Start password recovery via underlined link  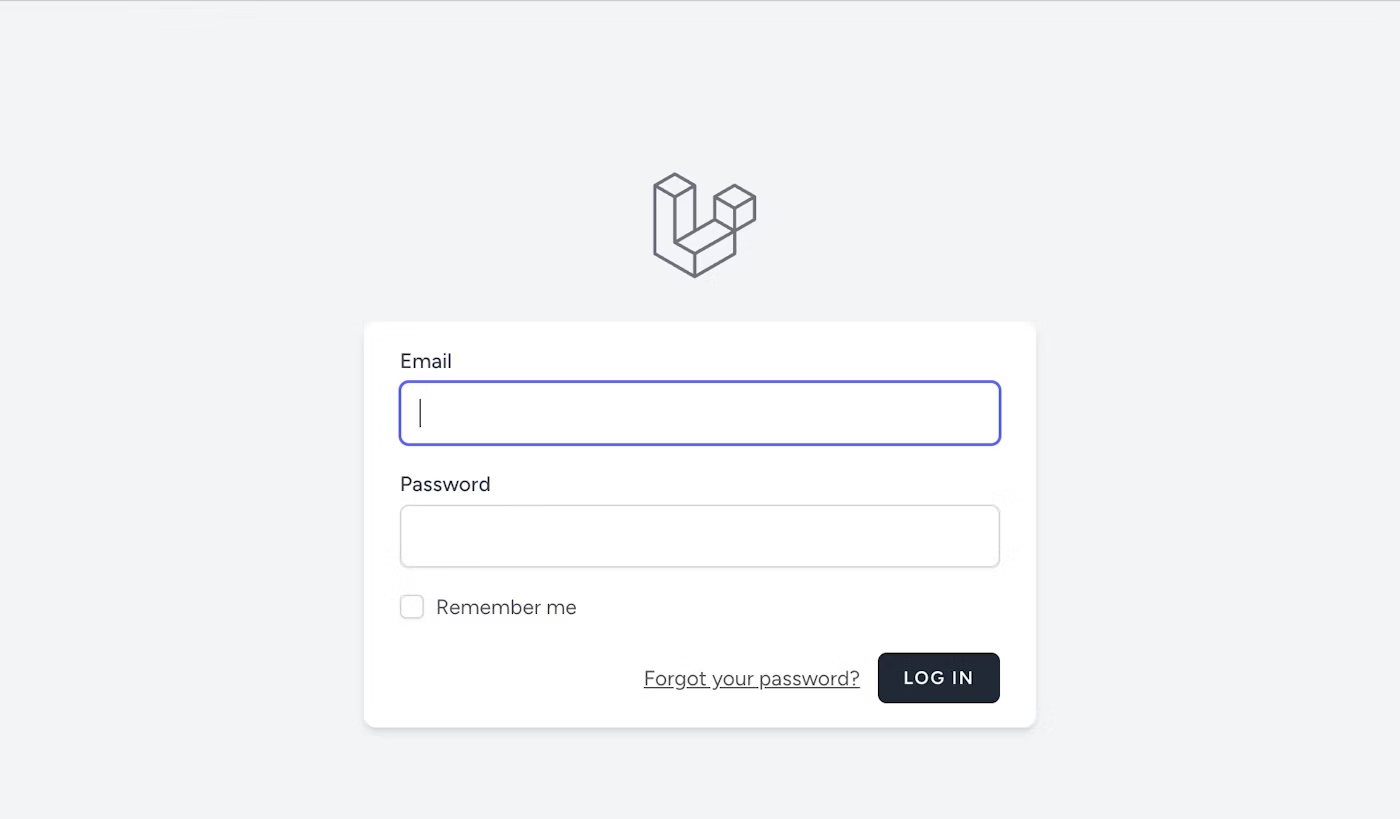[x=751, y=678]
